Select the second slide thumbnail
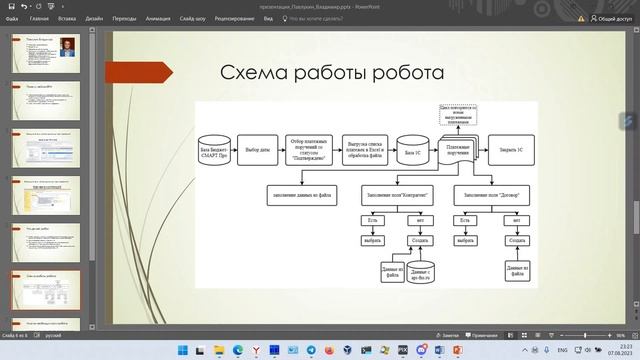The width and height of the screenshot is (640, 360). tap(46, 101)
